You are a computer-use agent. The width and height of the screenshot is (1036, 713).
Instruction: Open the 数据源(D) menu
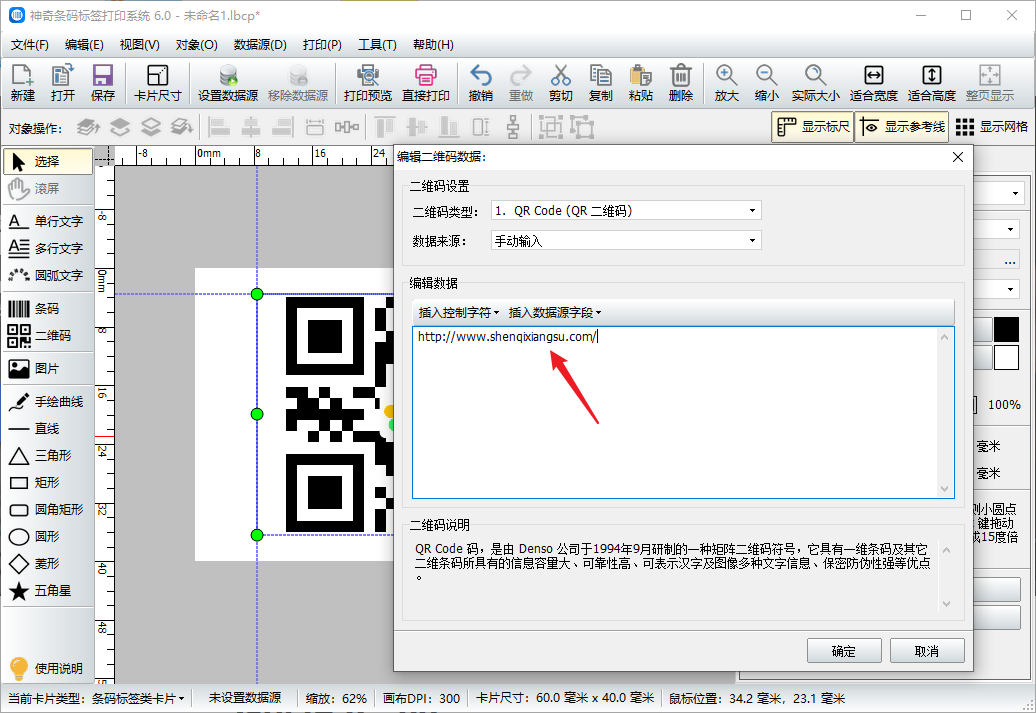point(260,45)
